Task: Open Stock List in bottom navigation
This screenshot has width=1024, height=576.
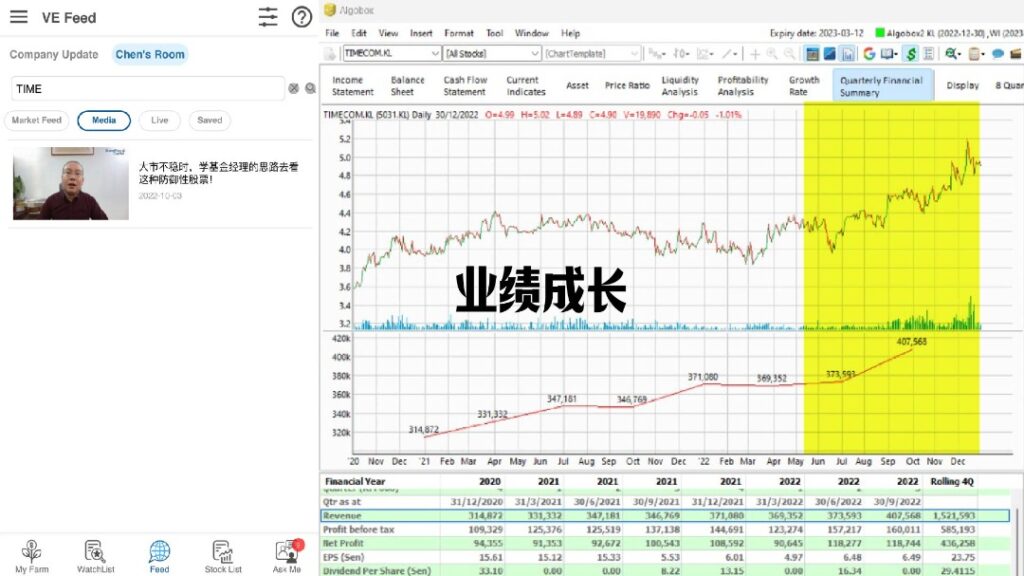Action: tap(223, 556)
